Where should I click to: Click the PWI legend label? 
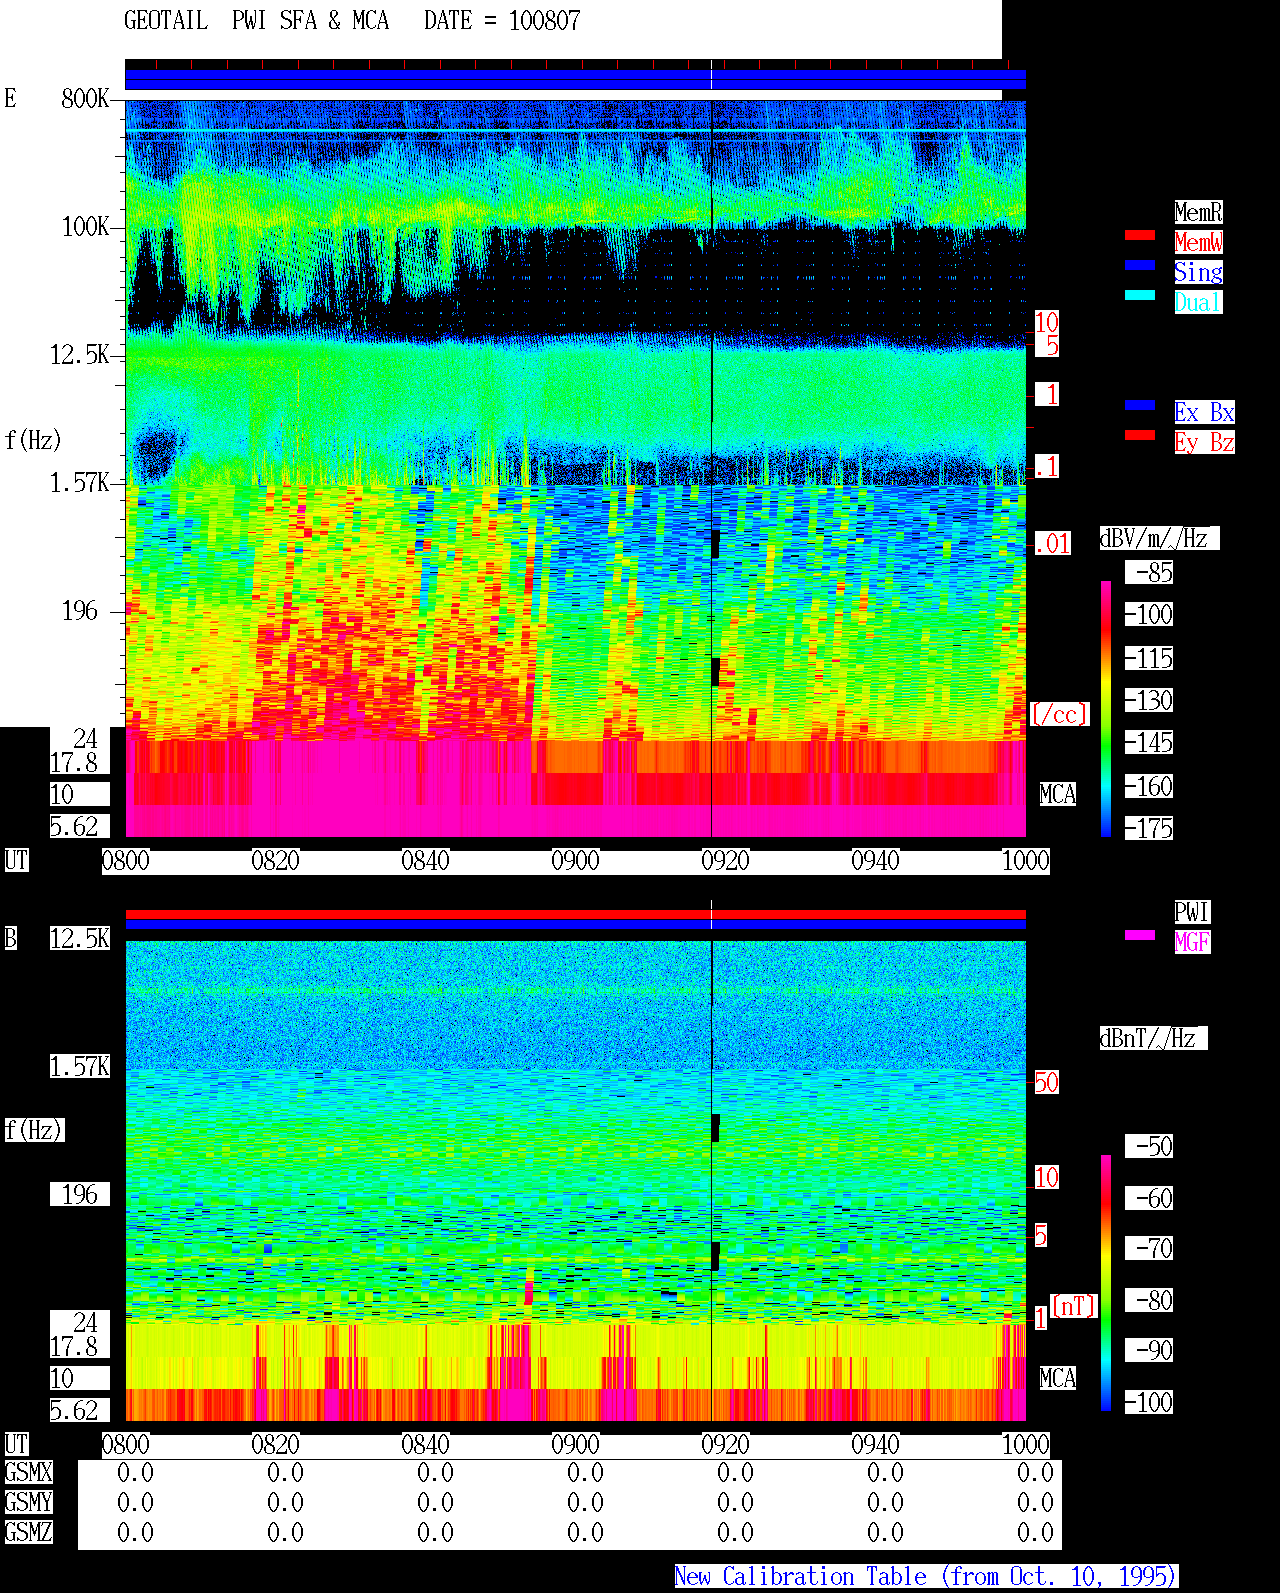pyautogui.click(x=1192, y=912)
